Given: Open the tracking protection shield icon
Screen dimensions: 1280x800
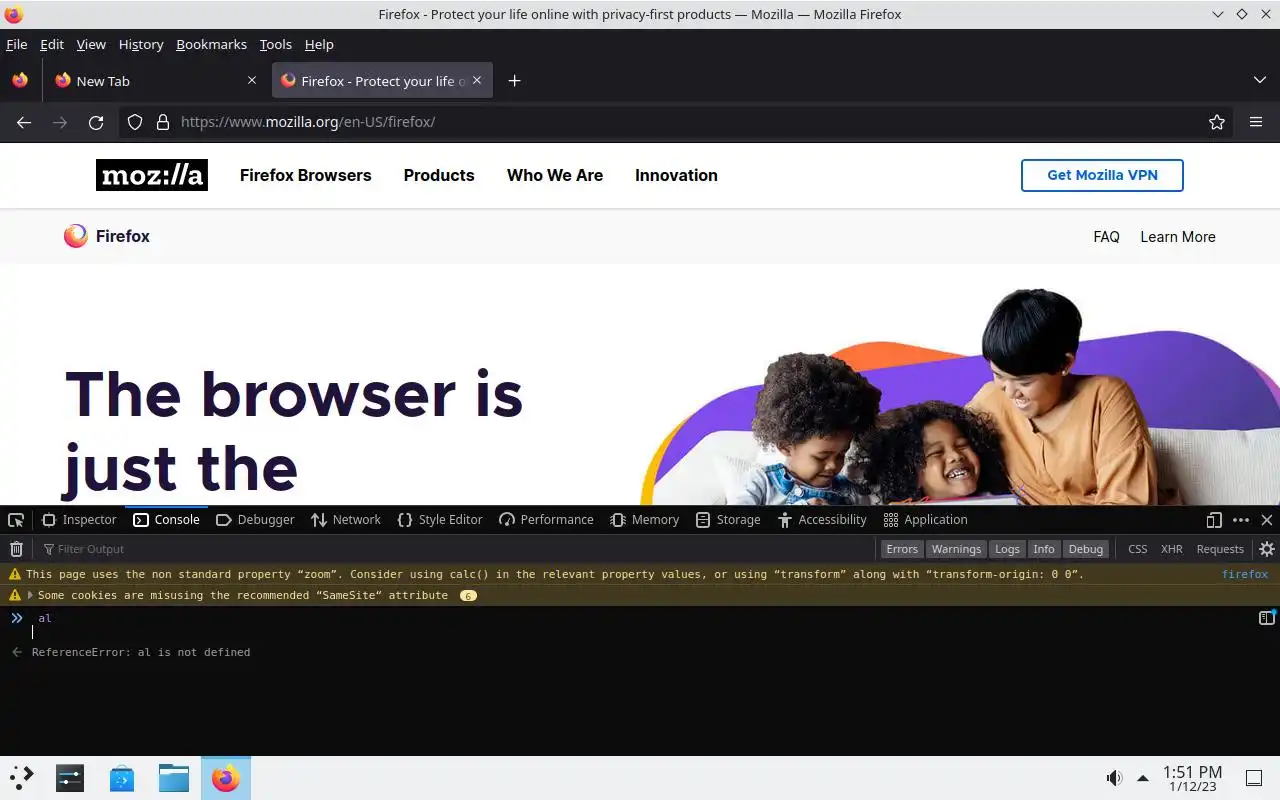Looking at the screenshot, I should pos(135,122).
